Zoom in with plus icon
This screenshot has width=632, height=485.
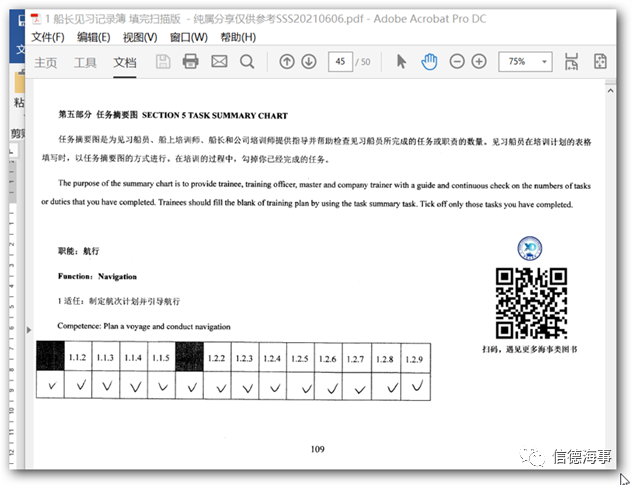(479, 62)
